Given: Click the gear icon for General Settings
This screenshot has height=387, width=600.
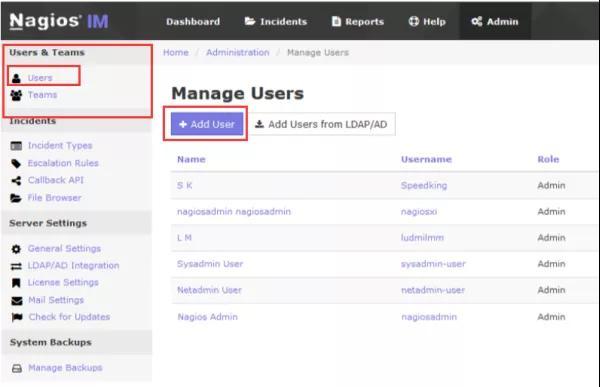Looking at the screenshot, I should point(16,249).
